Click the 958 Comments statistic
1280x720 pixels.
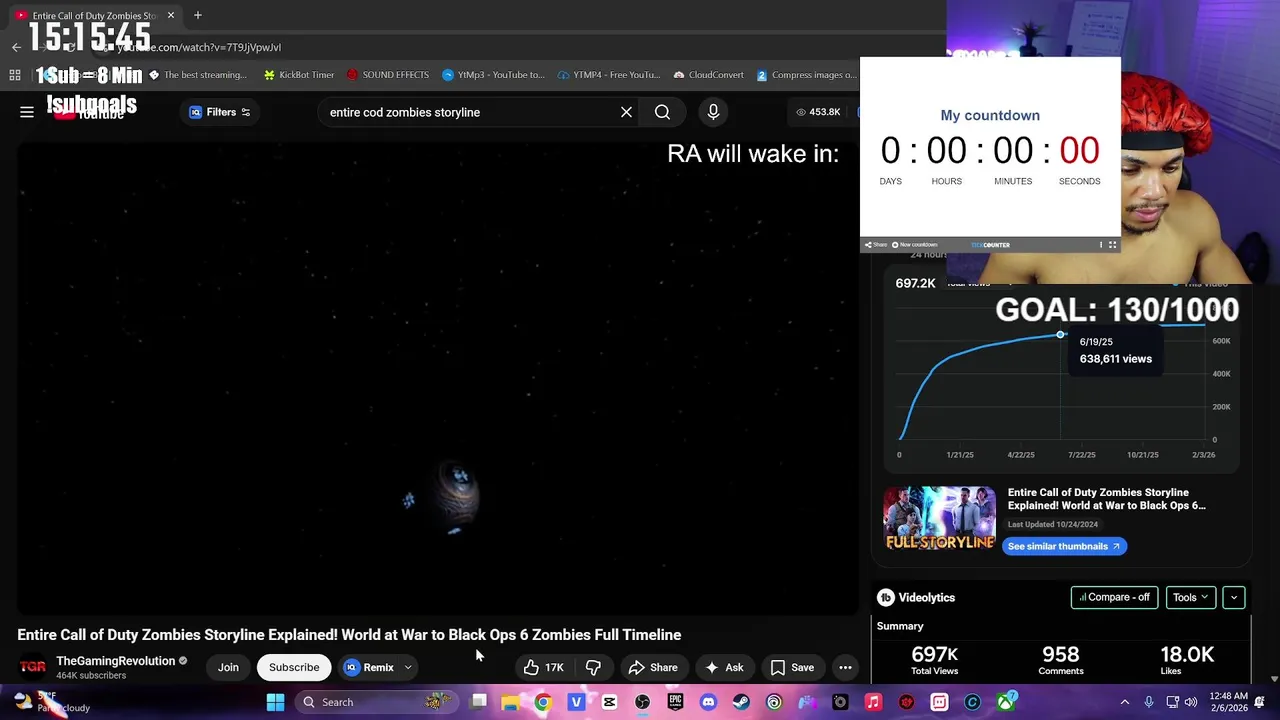(x=1060, y=660)
